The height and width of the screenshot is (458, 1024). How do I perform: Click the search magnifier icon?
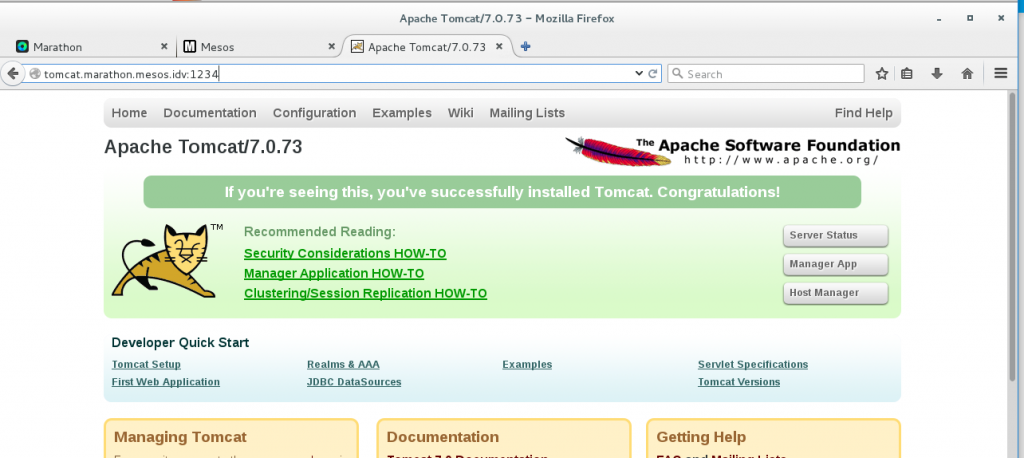pyautogui.click(x=678, y=74)
